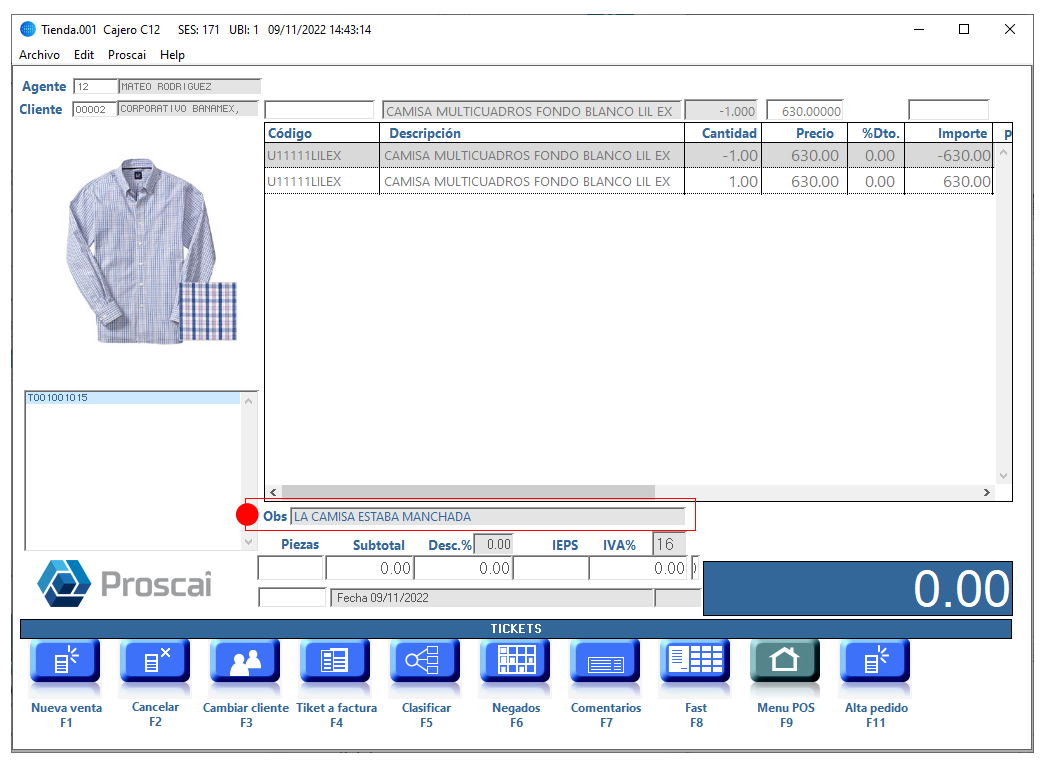Click the grid horizontal scrollbar thumb
Viewport: 1046px width, 768px height.
468,492
